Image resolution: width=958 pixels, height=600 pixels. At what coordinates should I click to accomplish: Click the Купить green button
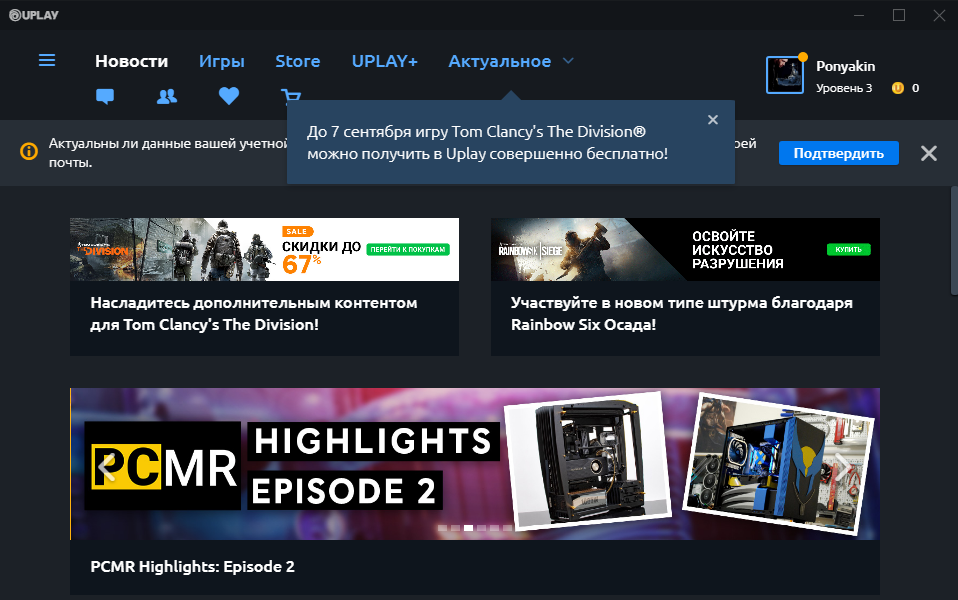849,249
